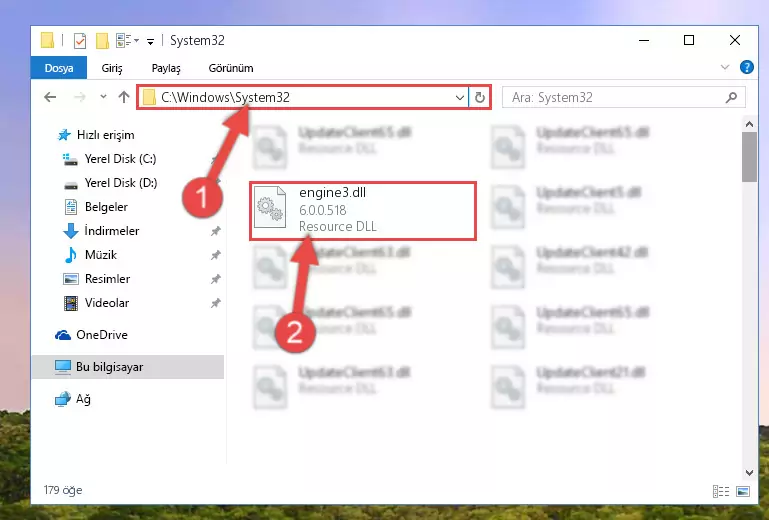Image resolution: width=769 pixels, height=520 pixels.
Task: Open Müzik in the sidebar
Action: click(101, 255)
